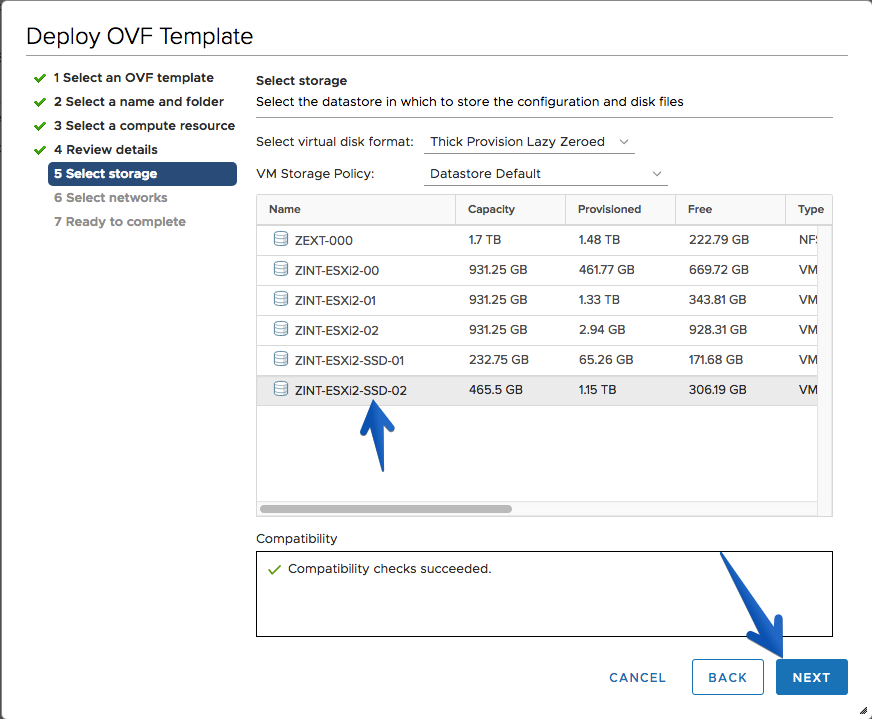Sort by the Free column header

[730, 209]
